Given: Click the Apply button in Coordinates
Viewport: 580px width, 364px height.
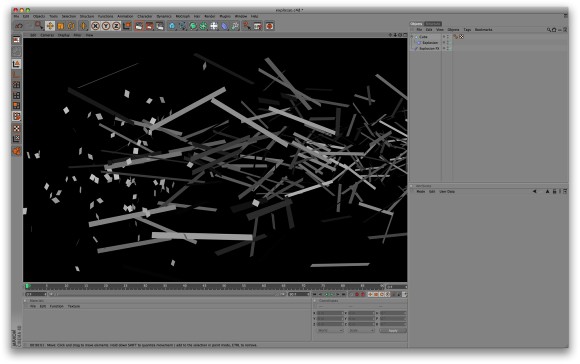Looking at the screenshot, I should 393,330.
